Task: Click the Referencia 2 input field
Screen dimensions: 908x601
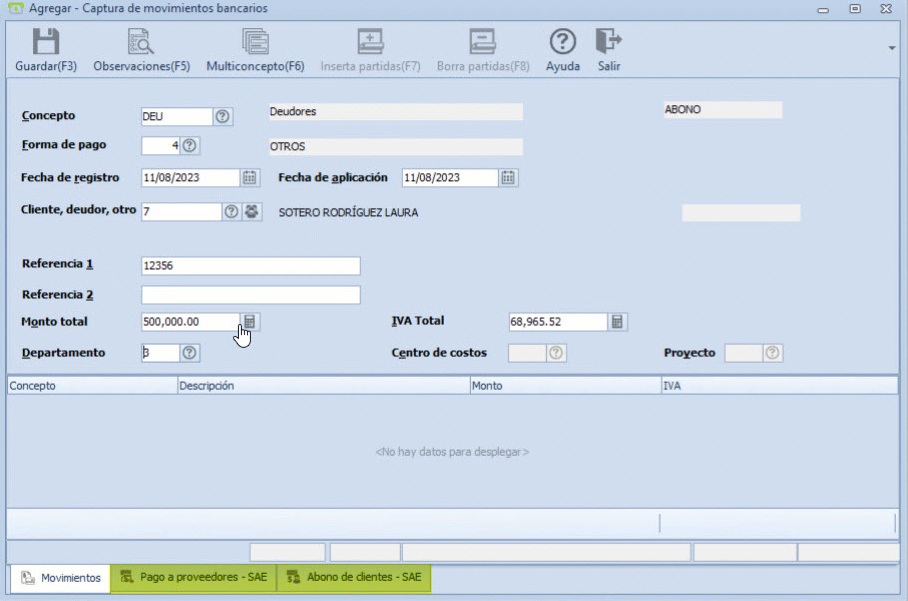Action: tap(250, 295)
